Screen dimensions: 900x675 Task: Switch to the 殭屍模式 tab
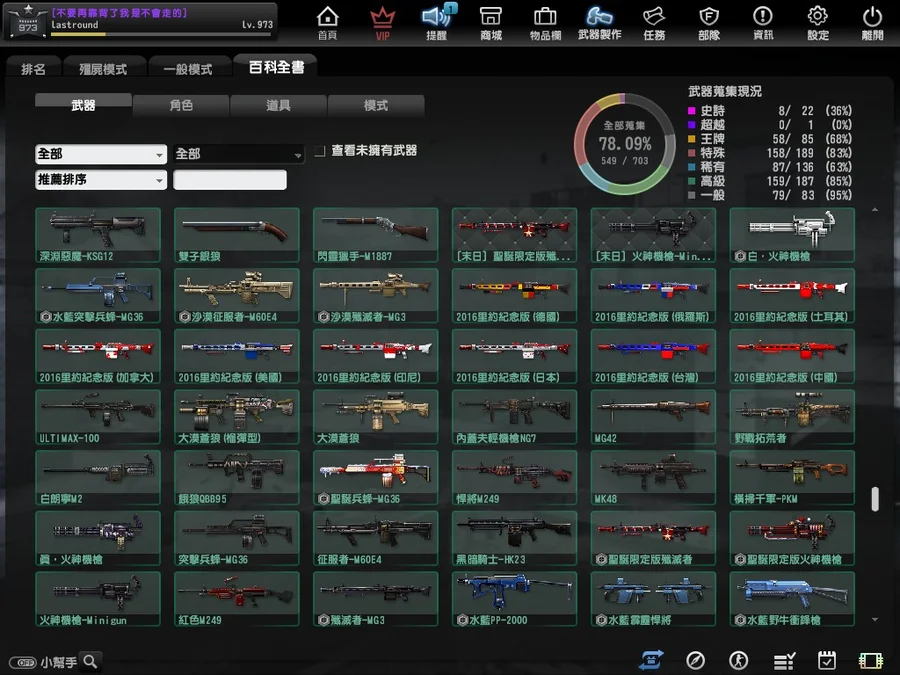[x=103, y=68]
